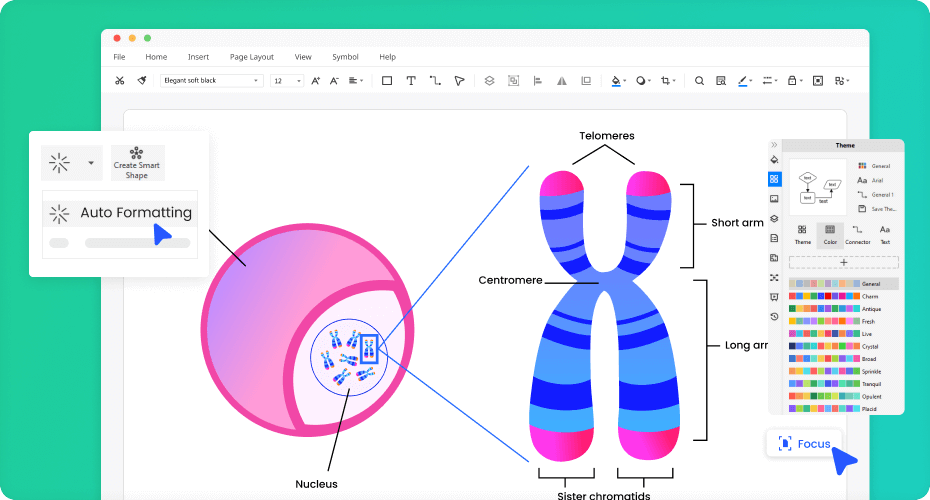This screenshot has width=930, height=500.
Task: Select the Format Painter tool
Action: click(142, 81)
